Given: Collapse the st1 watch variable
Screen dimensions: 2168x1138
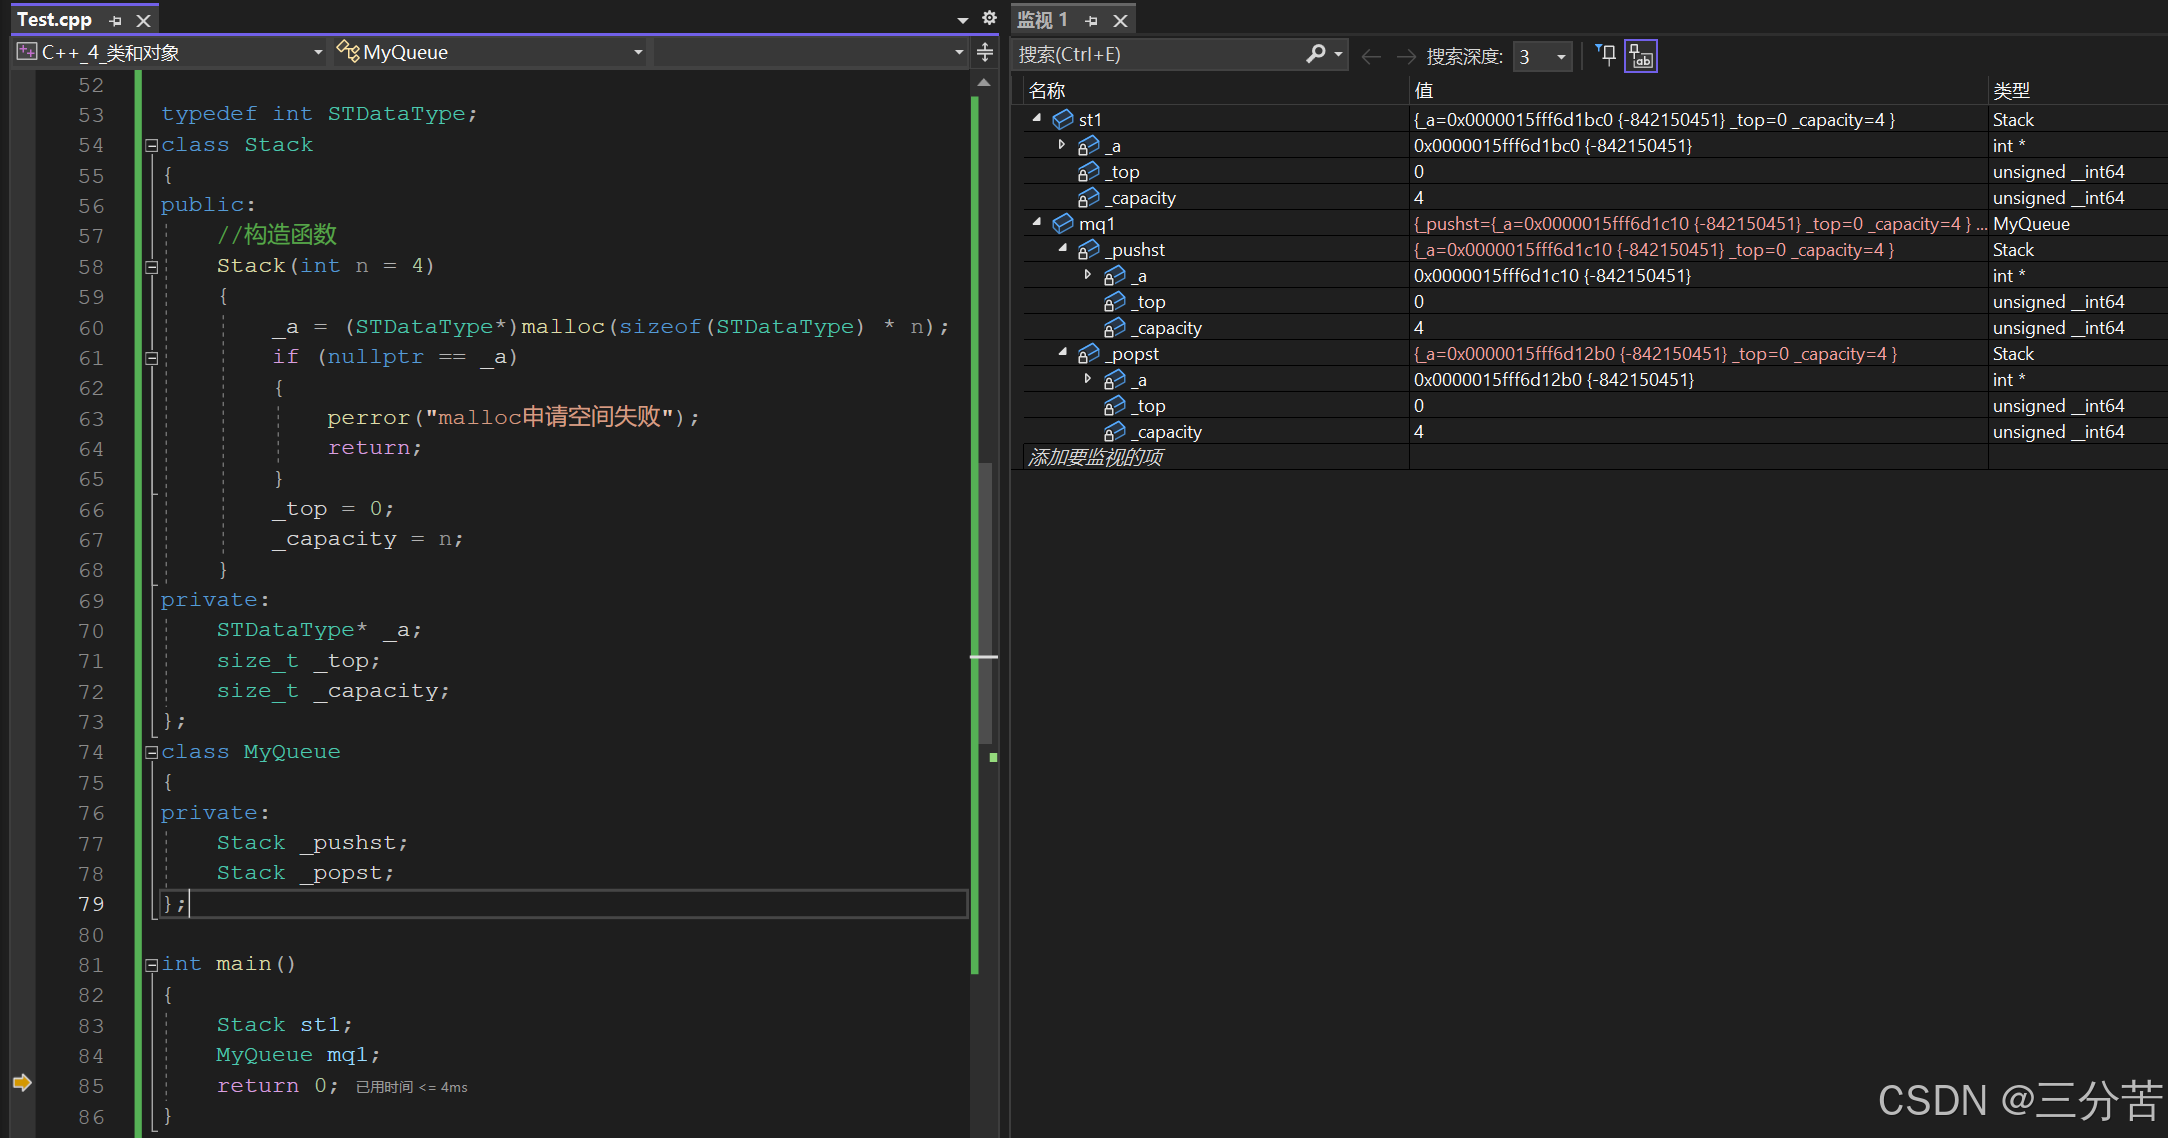Looking at the screenshot, I should click(1037, 118).
